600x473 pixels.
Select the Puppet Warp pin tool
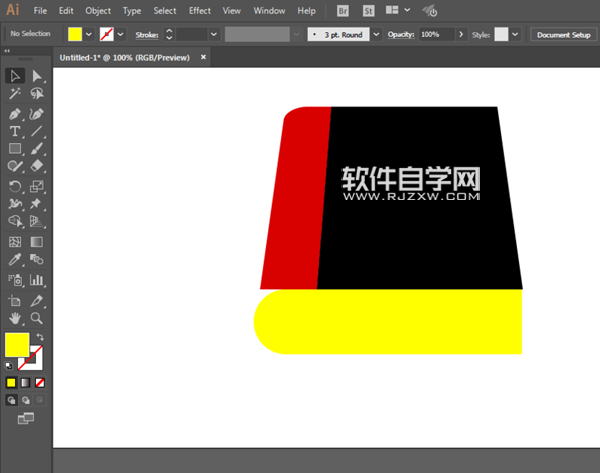tap(37, 204)
